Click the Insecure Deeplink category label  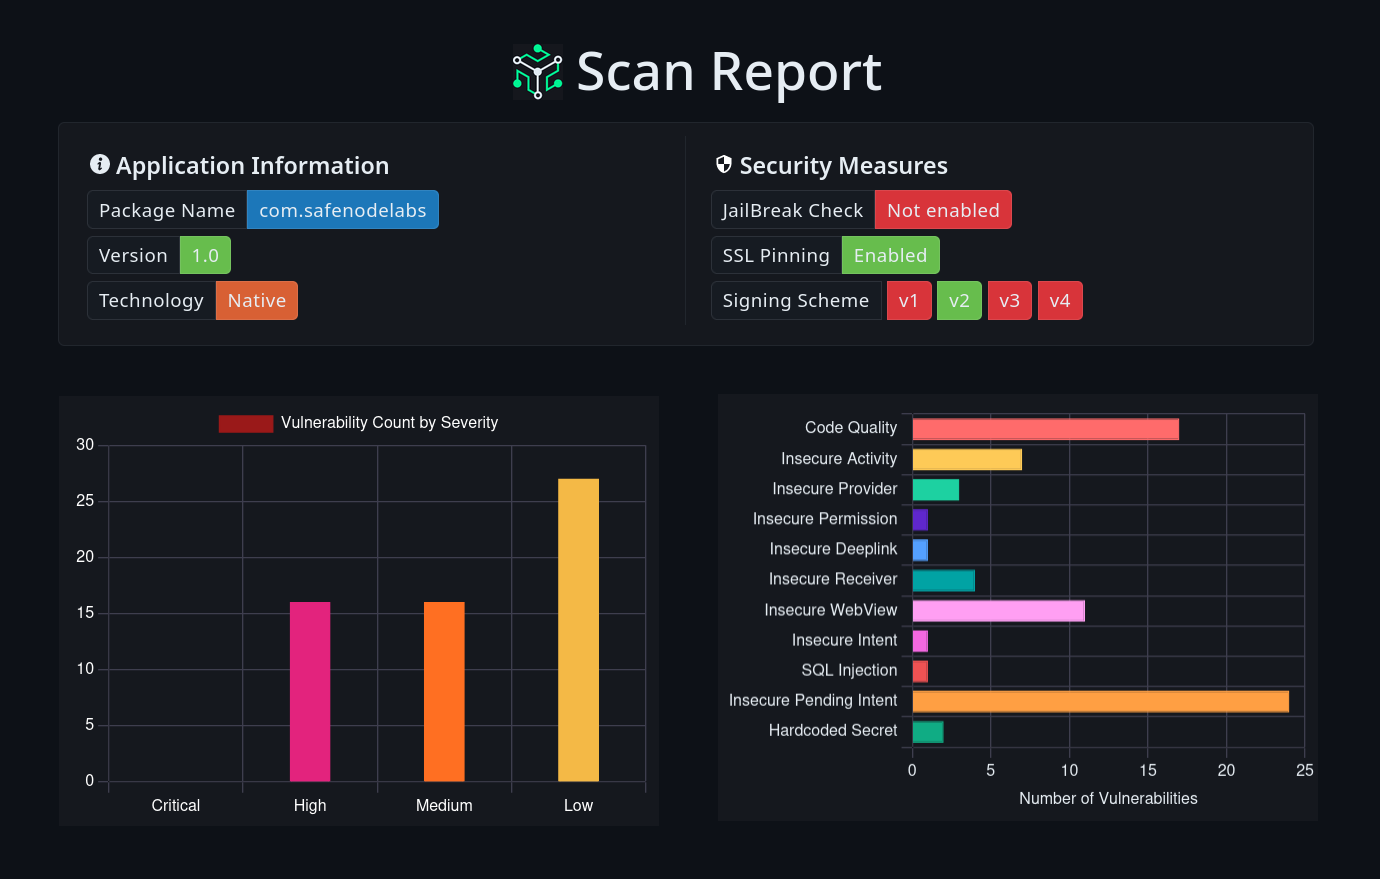tap(833, 549)
